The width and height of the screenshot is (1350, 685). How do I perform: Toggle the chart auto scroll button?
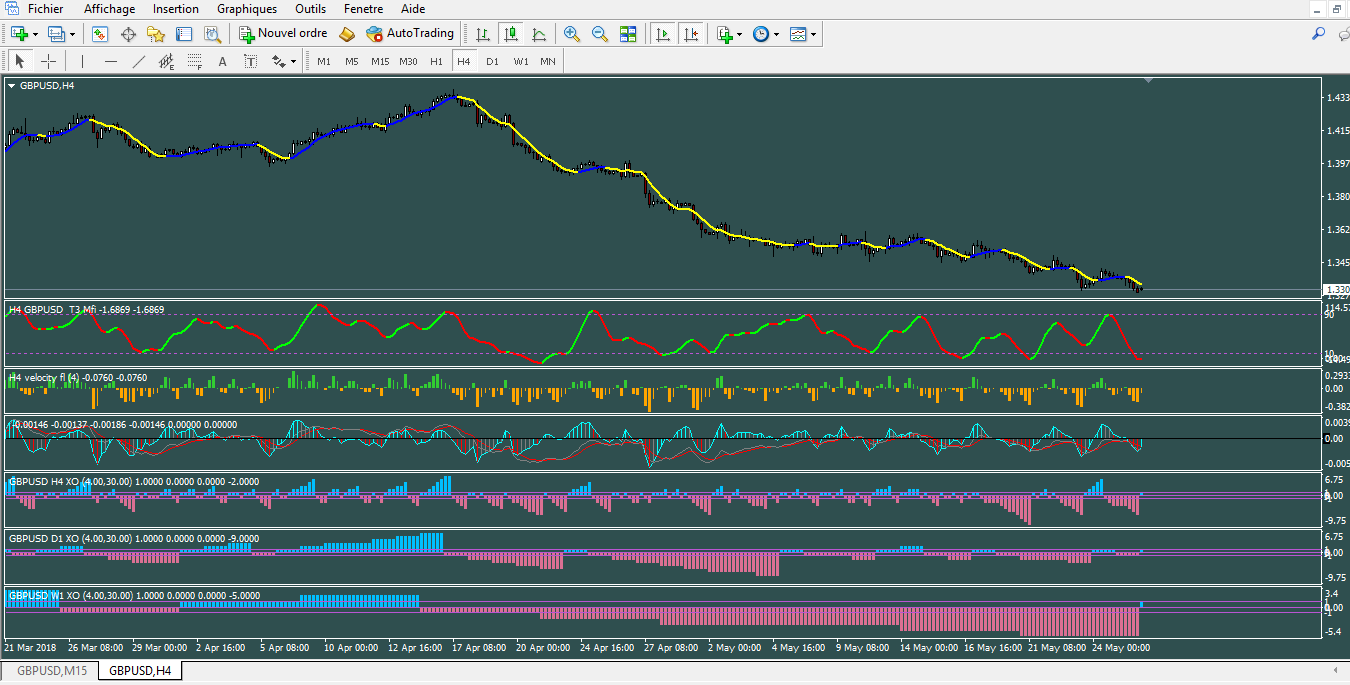coord(662,34)
